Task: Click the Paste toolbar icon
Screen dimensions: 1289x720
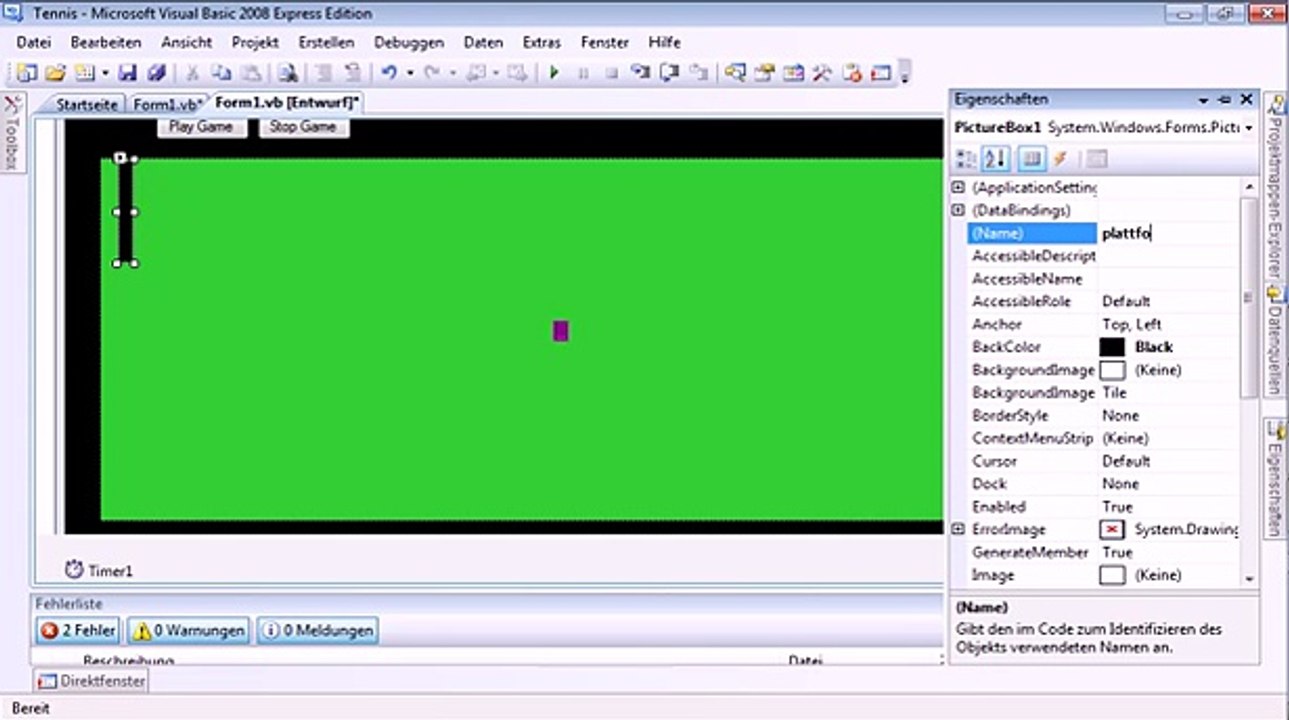Action: [x=250, y=73]
